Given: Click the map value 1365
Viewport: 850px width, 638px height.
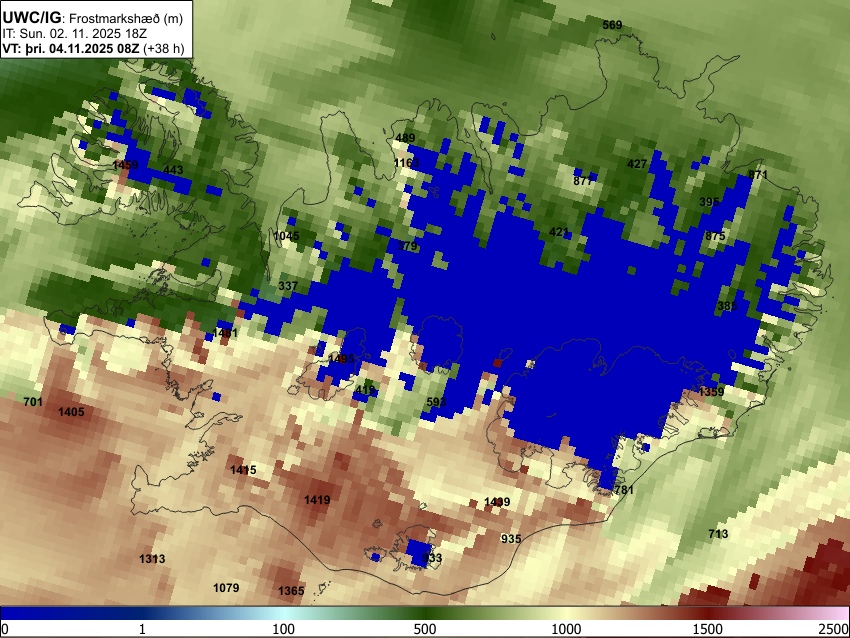Looking at the screenshot, I should coord(291,591).
